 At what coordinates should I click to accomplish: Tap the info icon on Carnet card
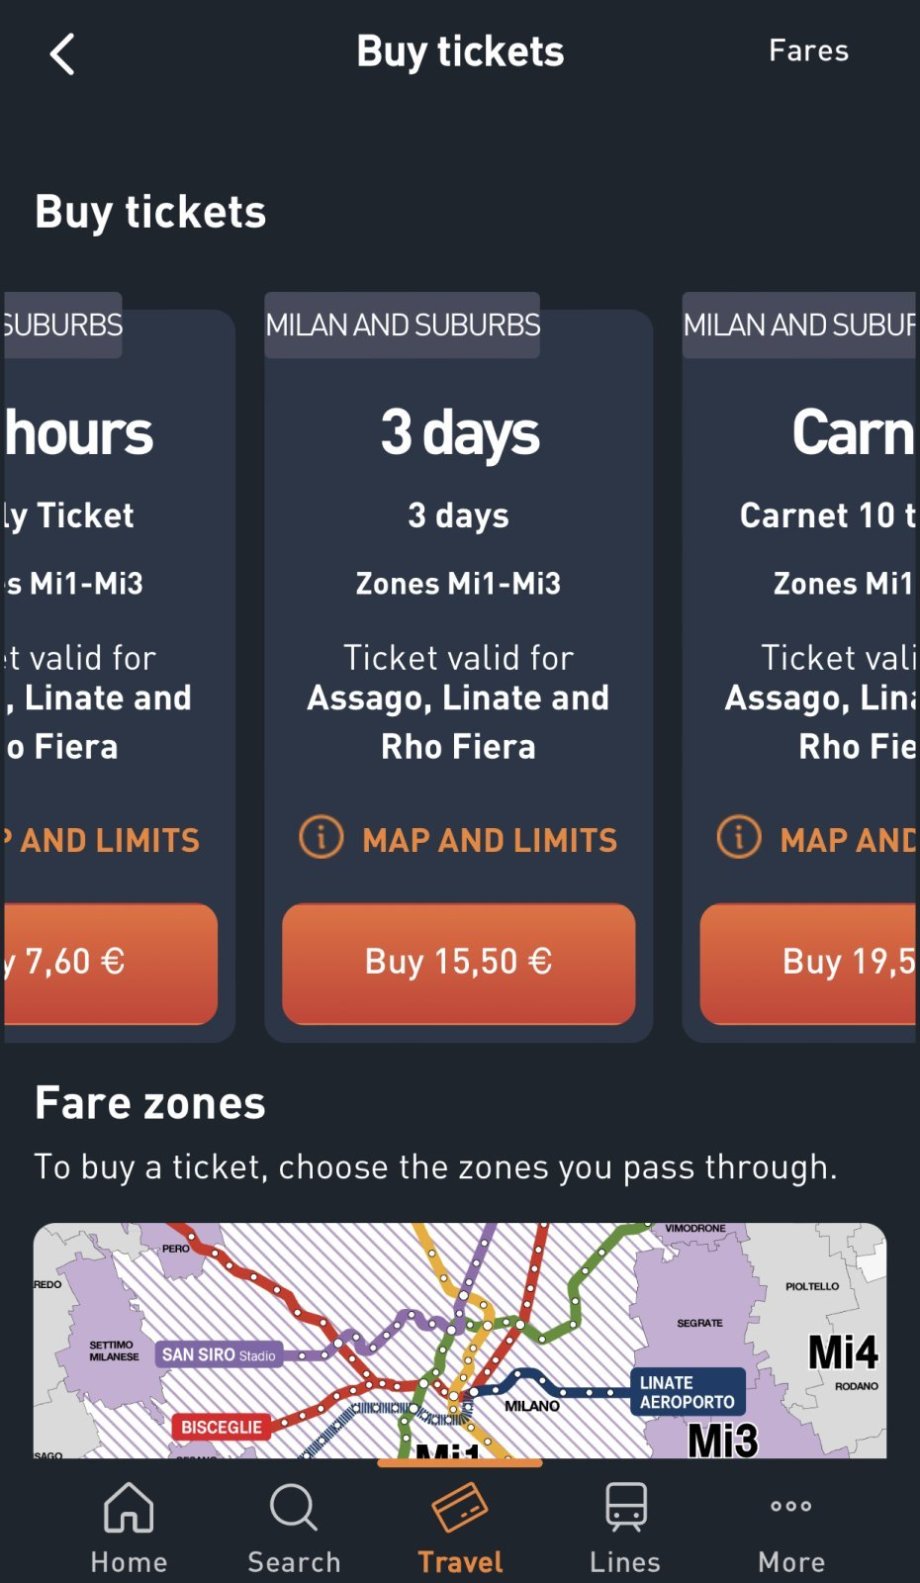[739, 838]
